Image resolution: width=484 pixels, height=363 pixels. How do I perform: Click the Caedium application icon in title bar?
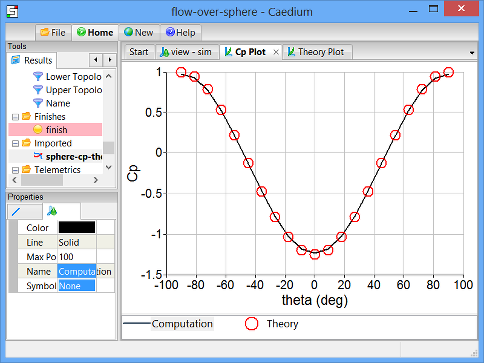point(12,11)
